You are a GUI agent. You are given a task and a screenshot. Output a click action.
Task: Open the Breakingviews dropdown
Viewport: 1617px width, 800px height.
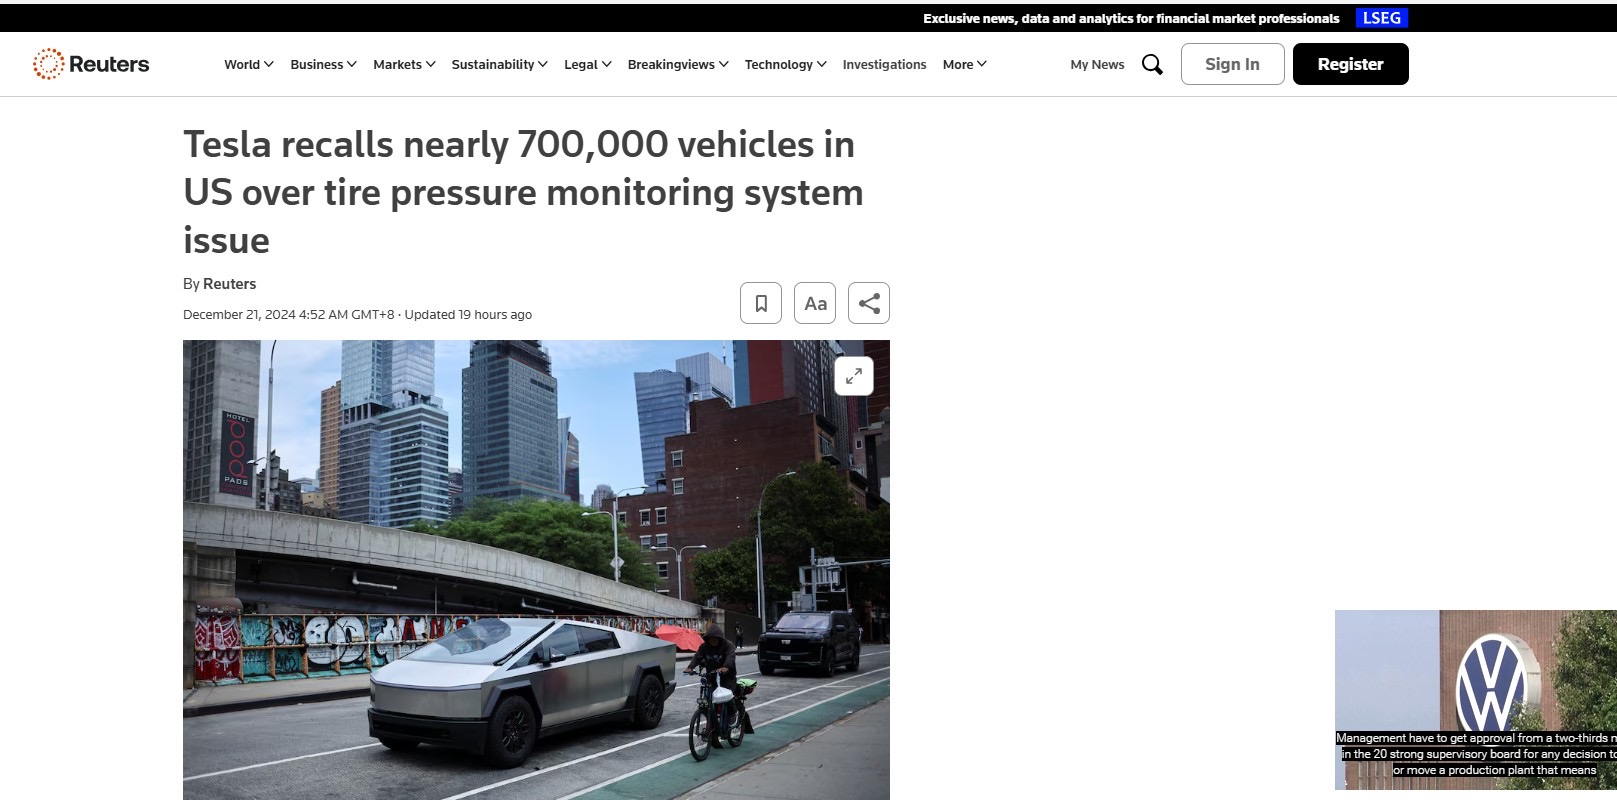(678, 64)
